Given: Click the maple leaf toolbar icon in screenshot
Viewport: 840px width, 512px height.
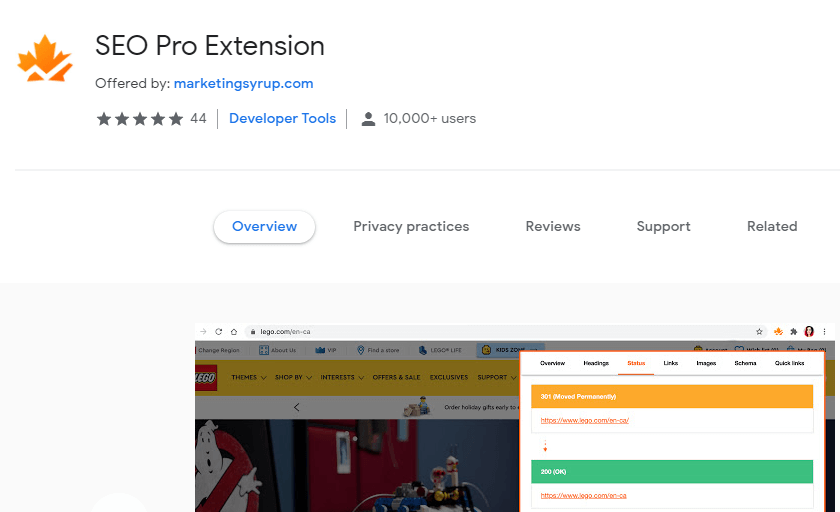Looking at the screenshot, I should click(778, 332).
